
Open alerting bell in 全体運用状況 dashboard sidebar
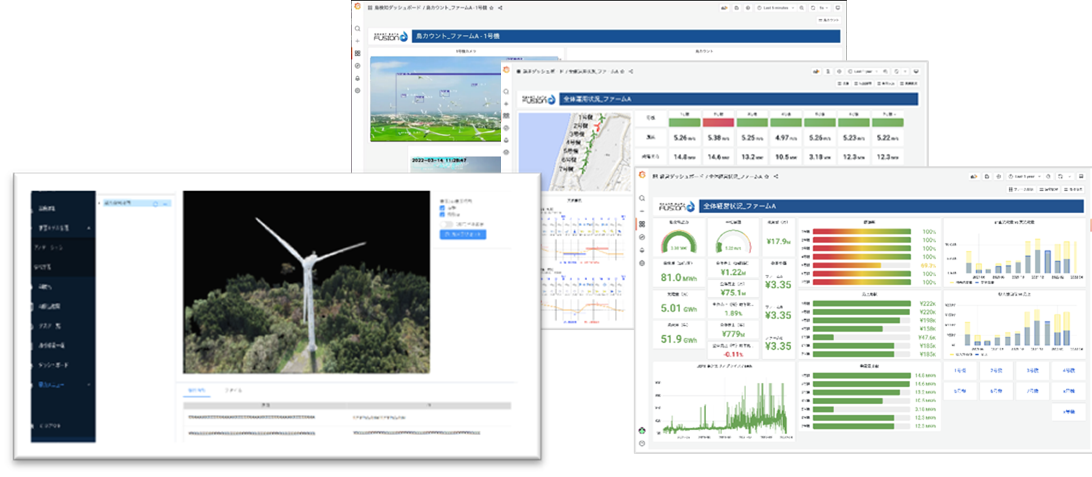(x=506, y=140)
